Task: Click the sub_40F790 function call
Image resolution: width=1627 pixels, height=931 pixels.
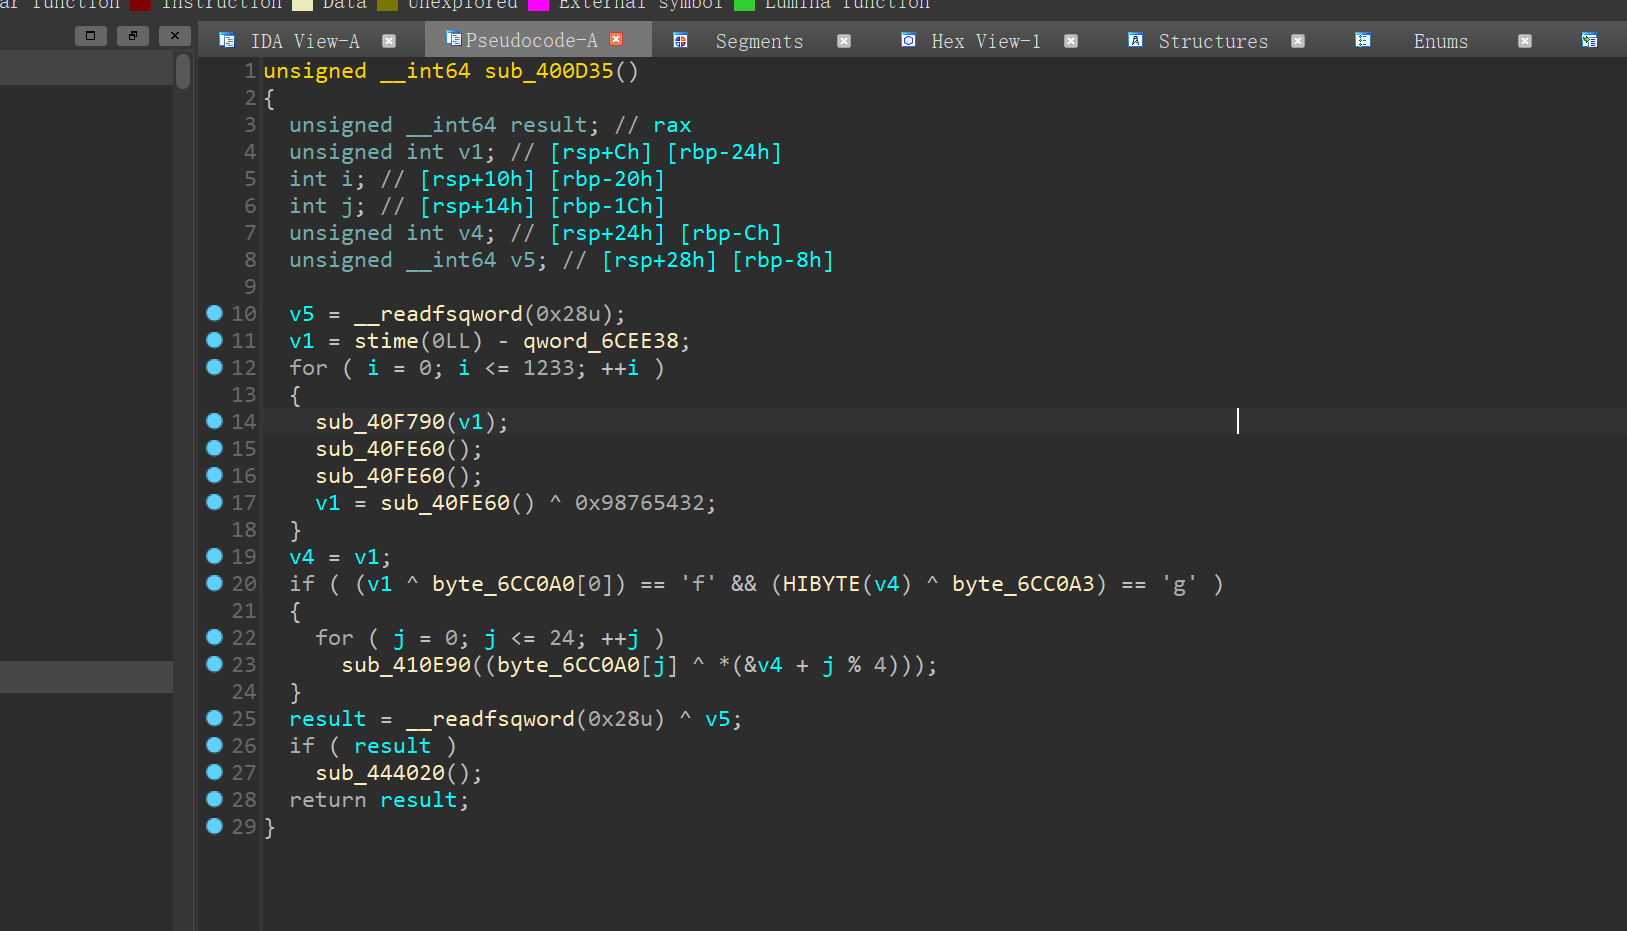Action: click(x=380, y=422)
